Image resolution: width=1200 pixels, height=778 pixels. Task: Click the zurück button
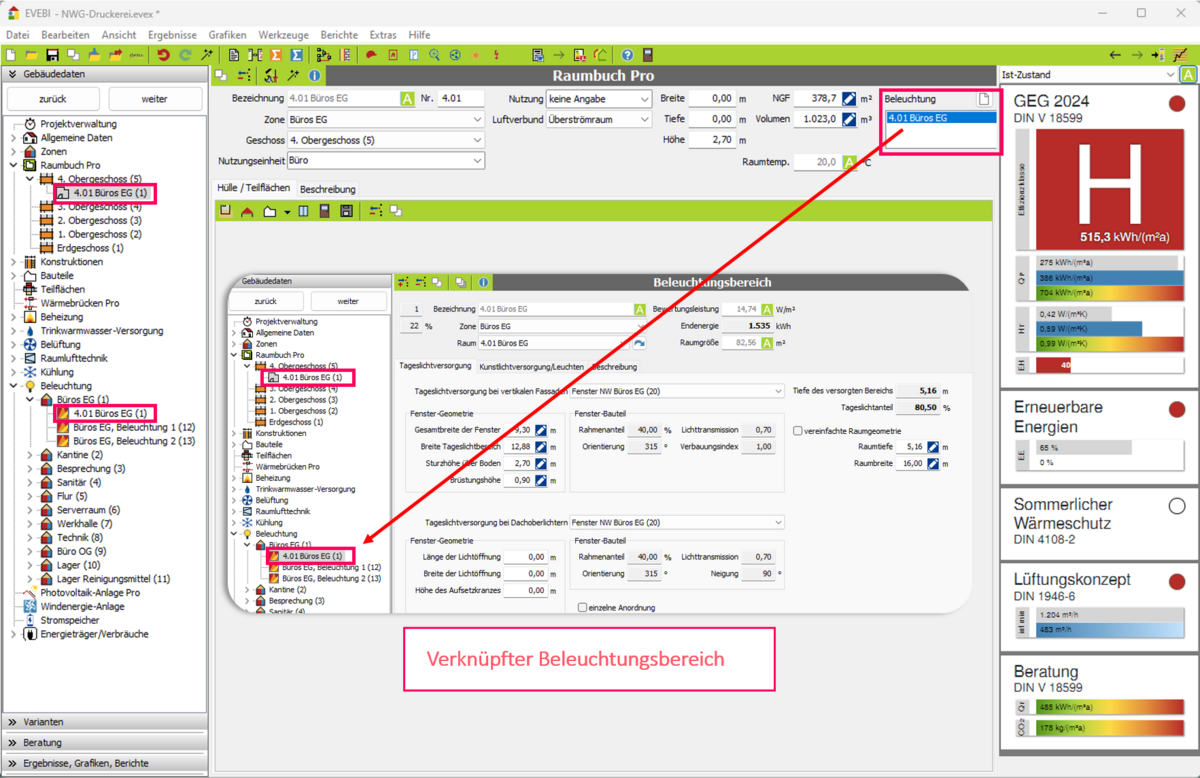(x=53, y=99)
